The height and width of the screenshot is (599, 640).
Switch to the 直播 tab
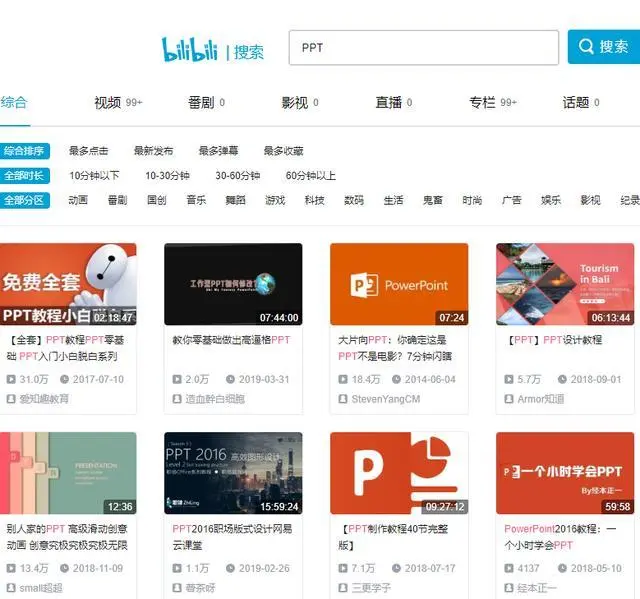[x=393, y=102]
